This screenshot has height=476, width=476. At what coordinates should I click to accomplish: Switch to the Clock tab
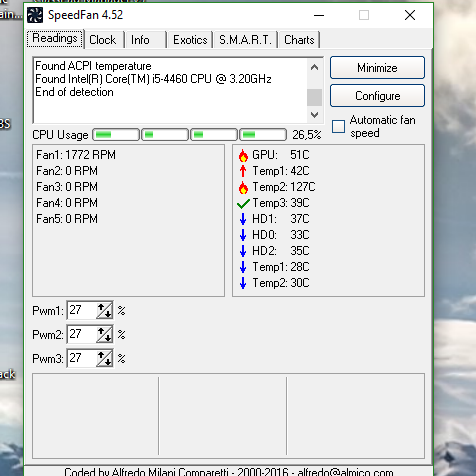tap(103, 40)
